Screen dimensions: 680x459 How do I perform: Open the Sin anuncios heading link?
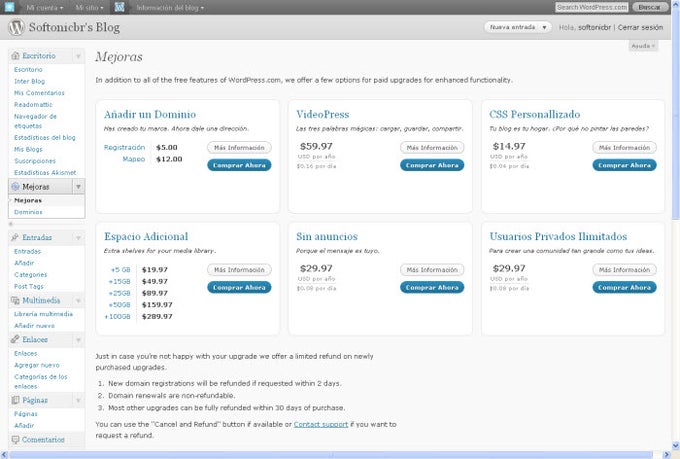point(327,236)
